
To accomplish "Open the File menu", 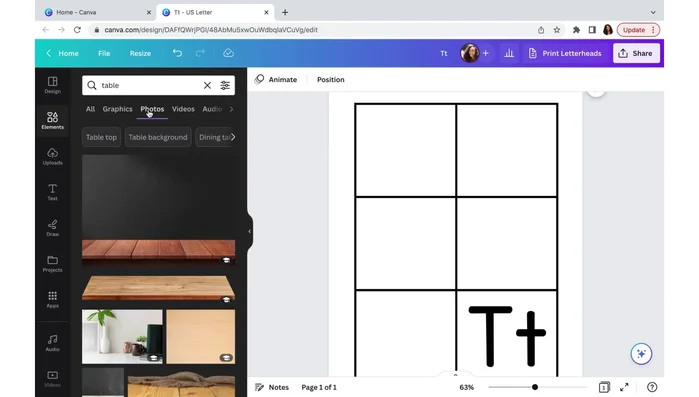I will tap(104, 53).
